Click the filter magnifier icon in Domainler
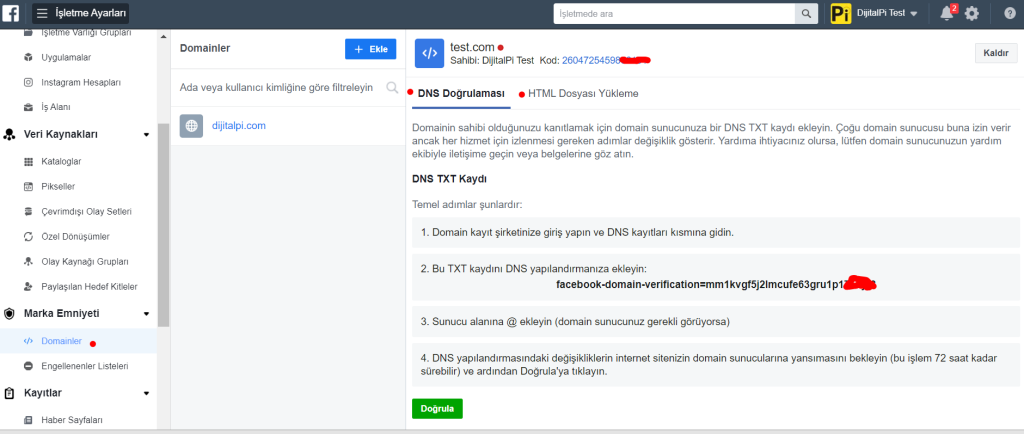Image resolution: width=1024 pixels, height=434 pixels. pyautogui.click(x=392, y=87)
